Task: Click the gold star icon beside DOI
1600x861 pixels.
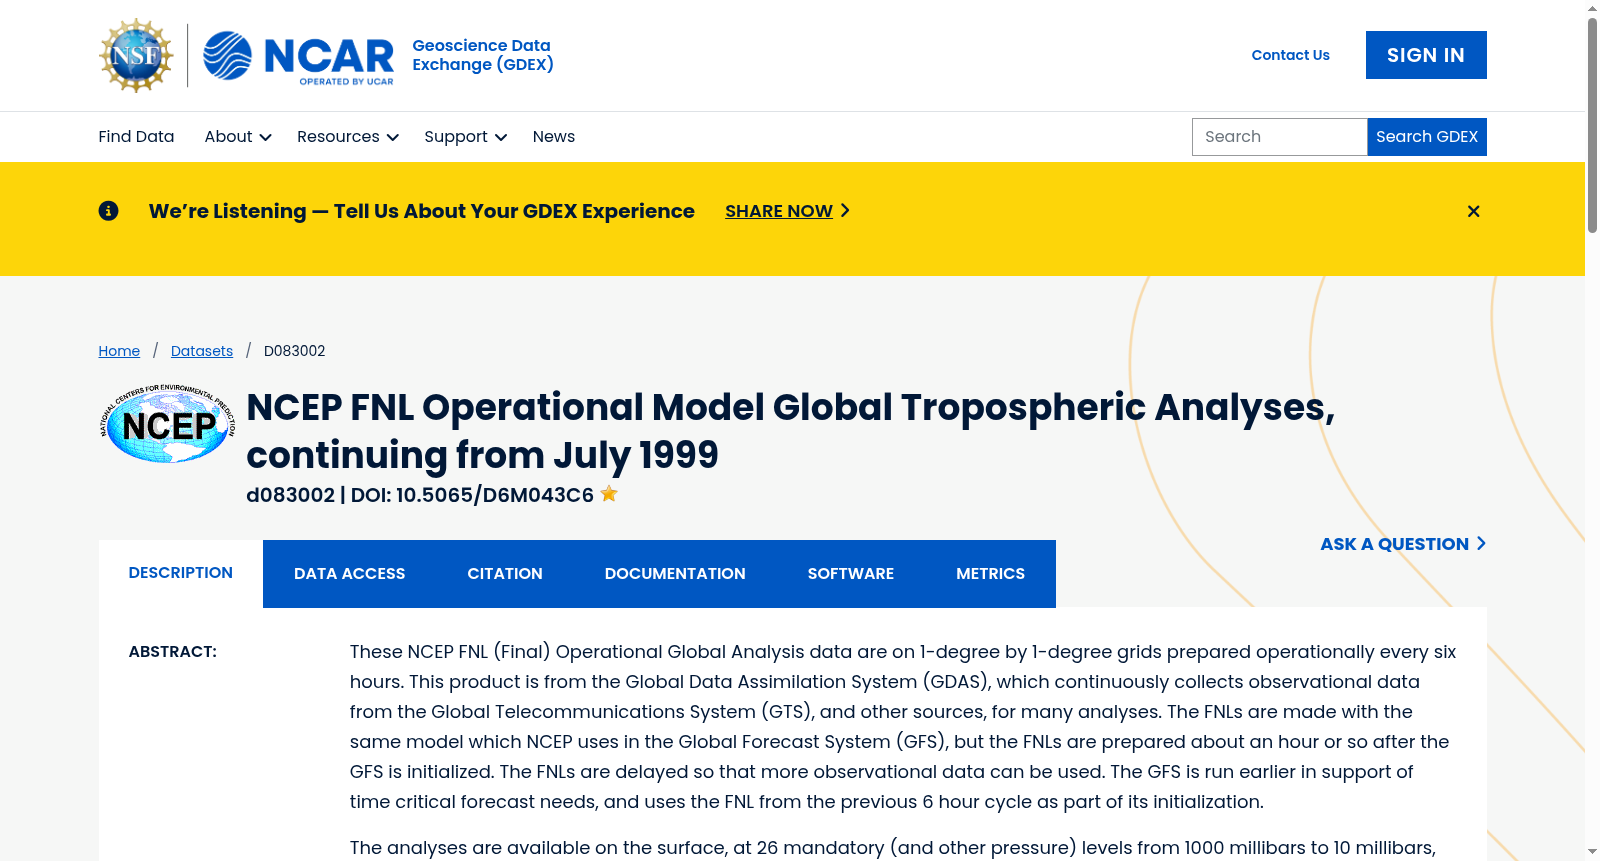Action: pos(609,494)
